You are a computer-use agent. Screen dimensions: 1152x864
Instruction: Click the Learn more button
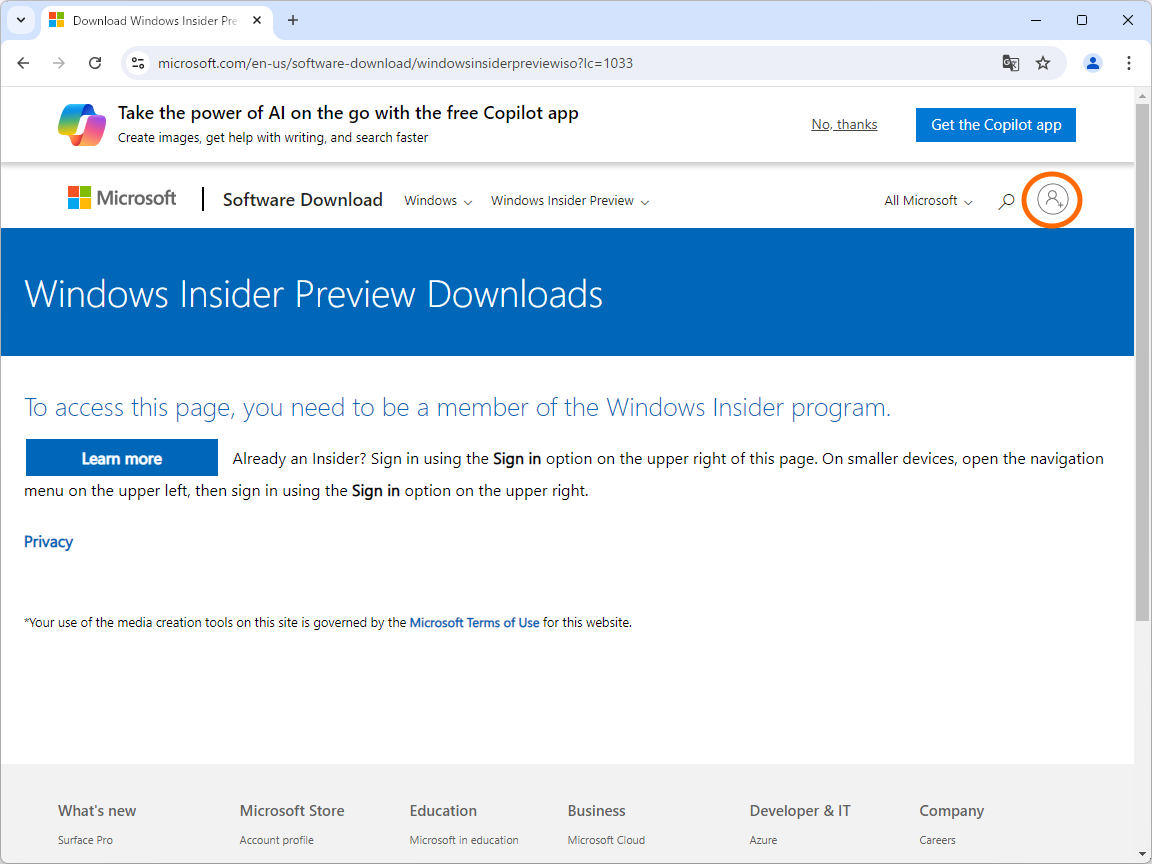(121, 457)
